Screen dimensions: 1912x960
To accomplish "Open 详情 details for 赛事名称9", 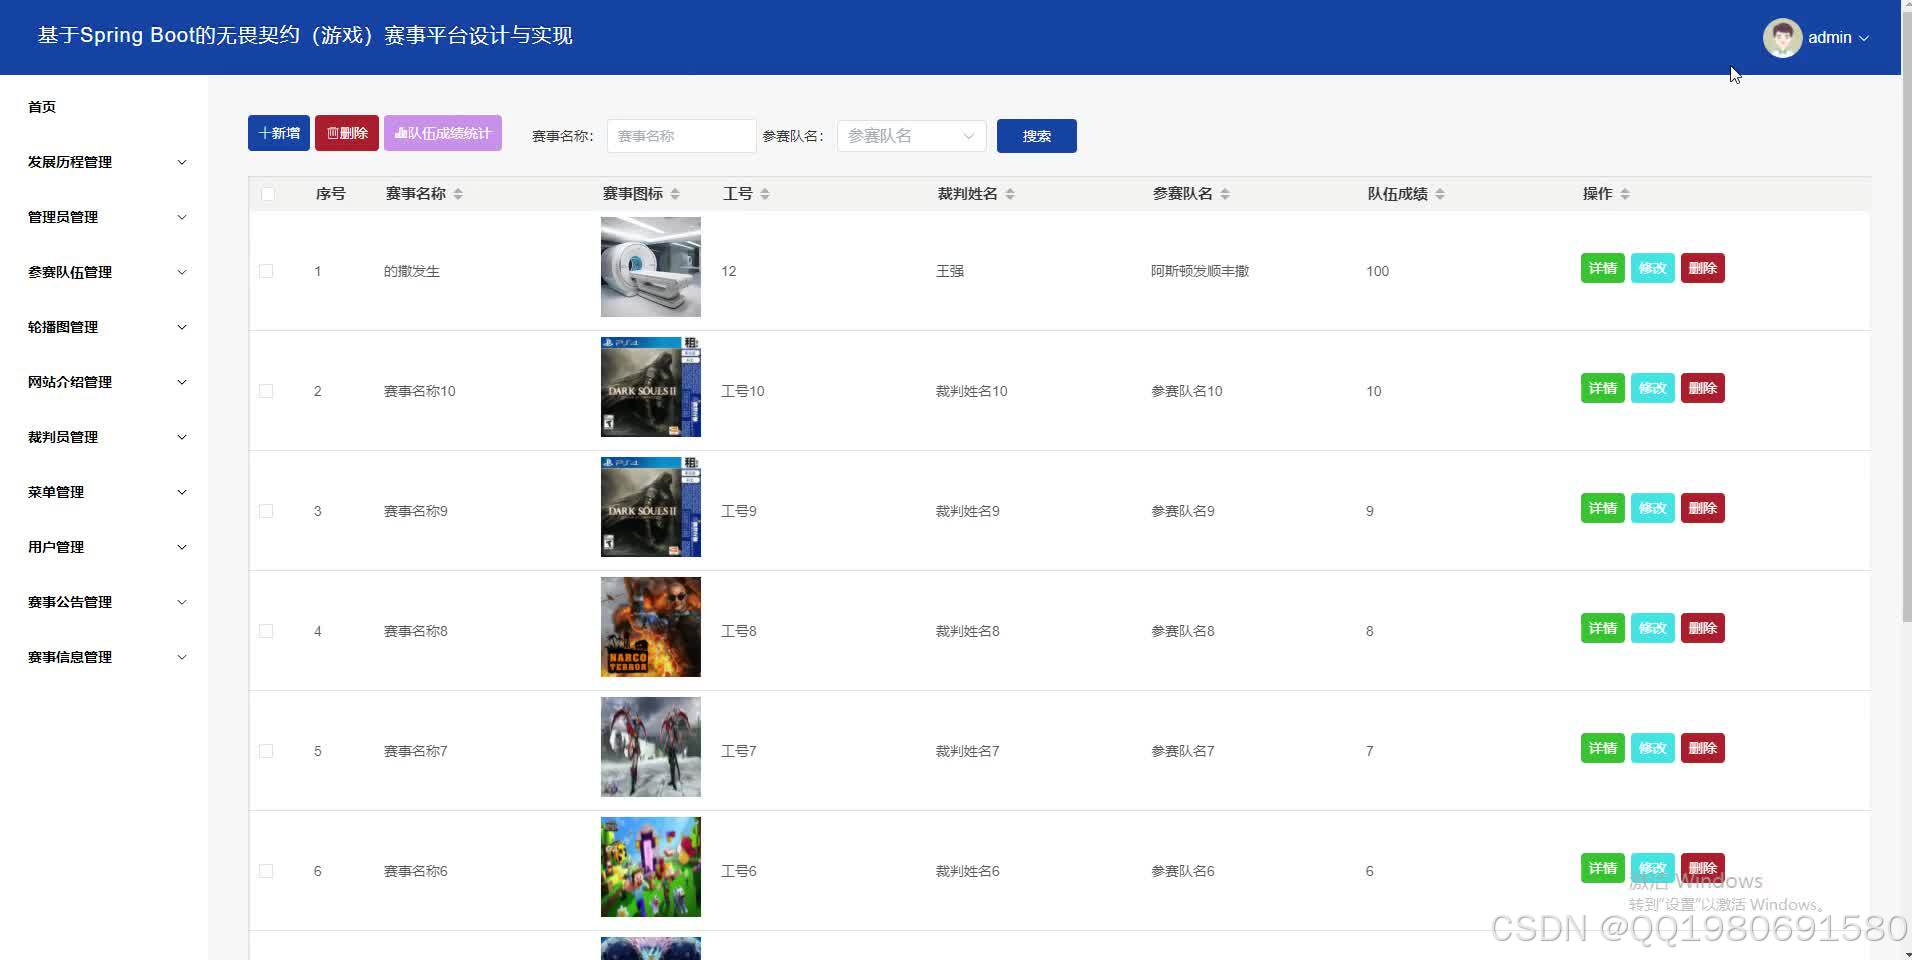I will [1602, 507].
